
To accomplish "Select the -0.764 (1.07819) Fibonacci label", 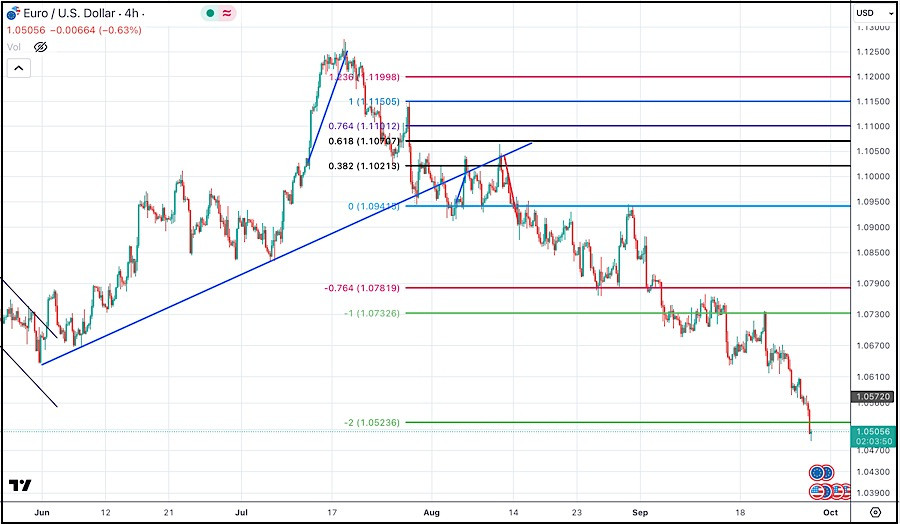I will (x=362, y=288).
